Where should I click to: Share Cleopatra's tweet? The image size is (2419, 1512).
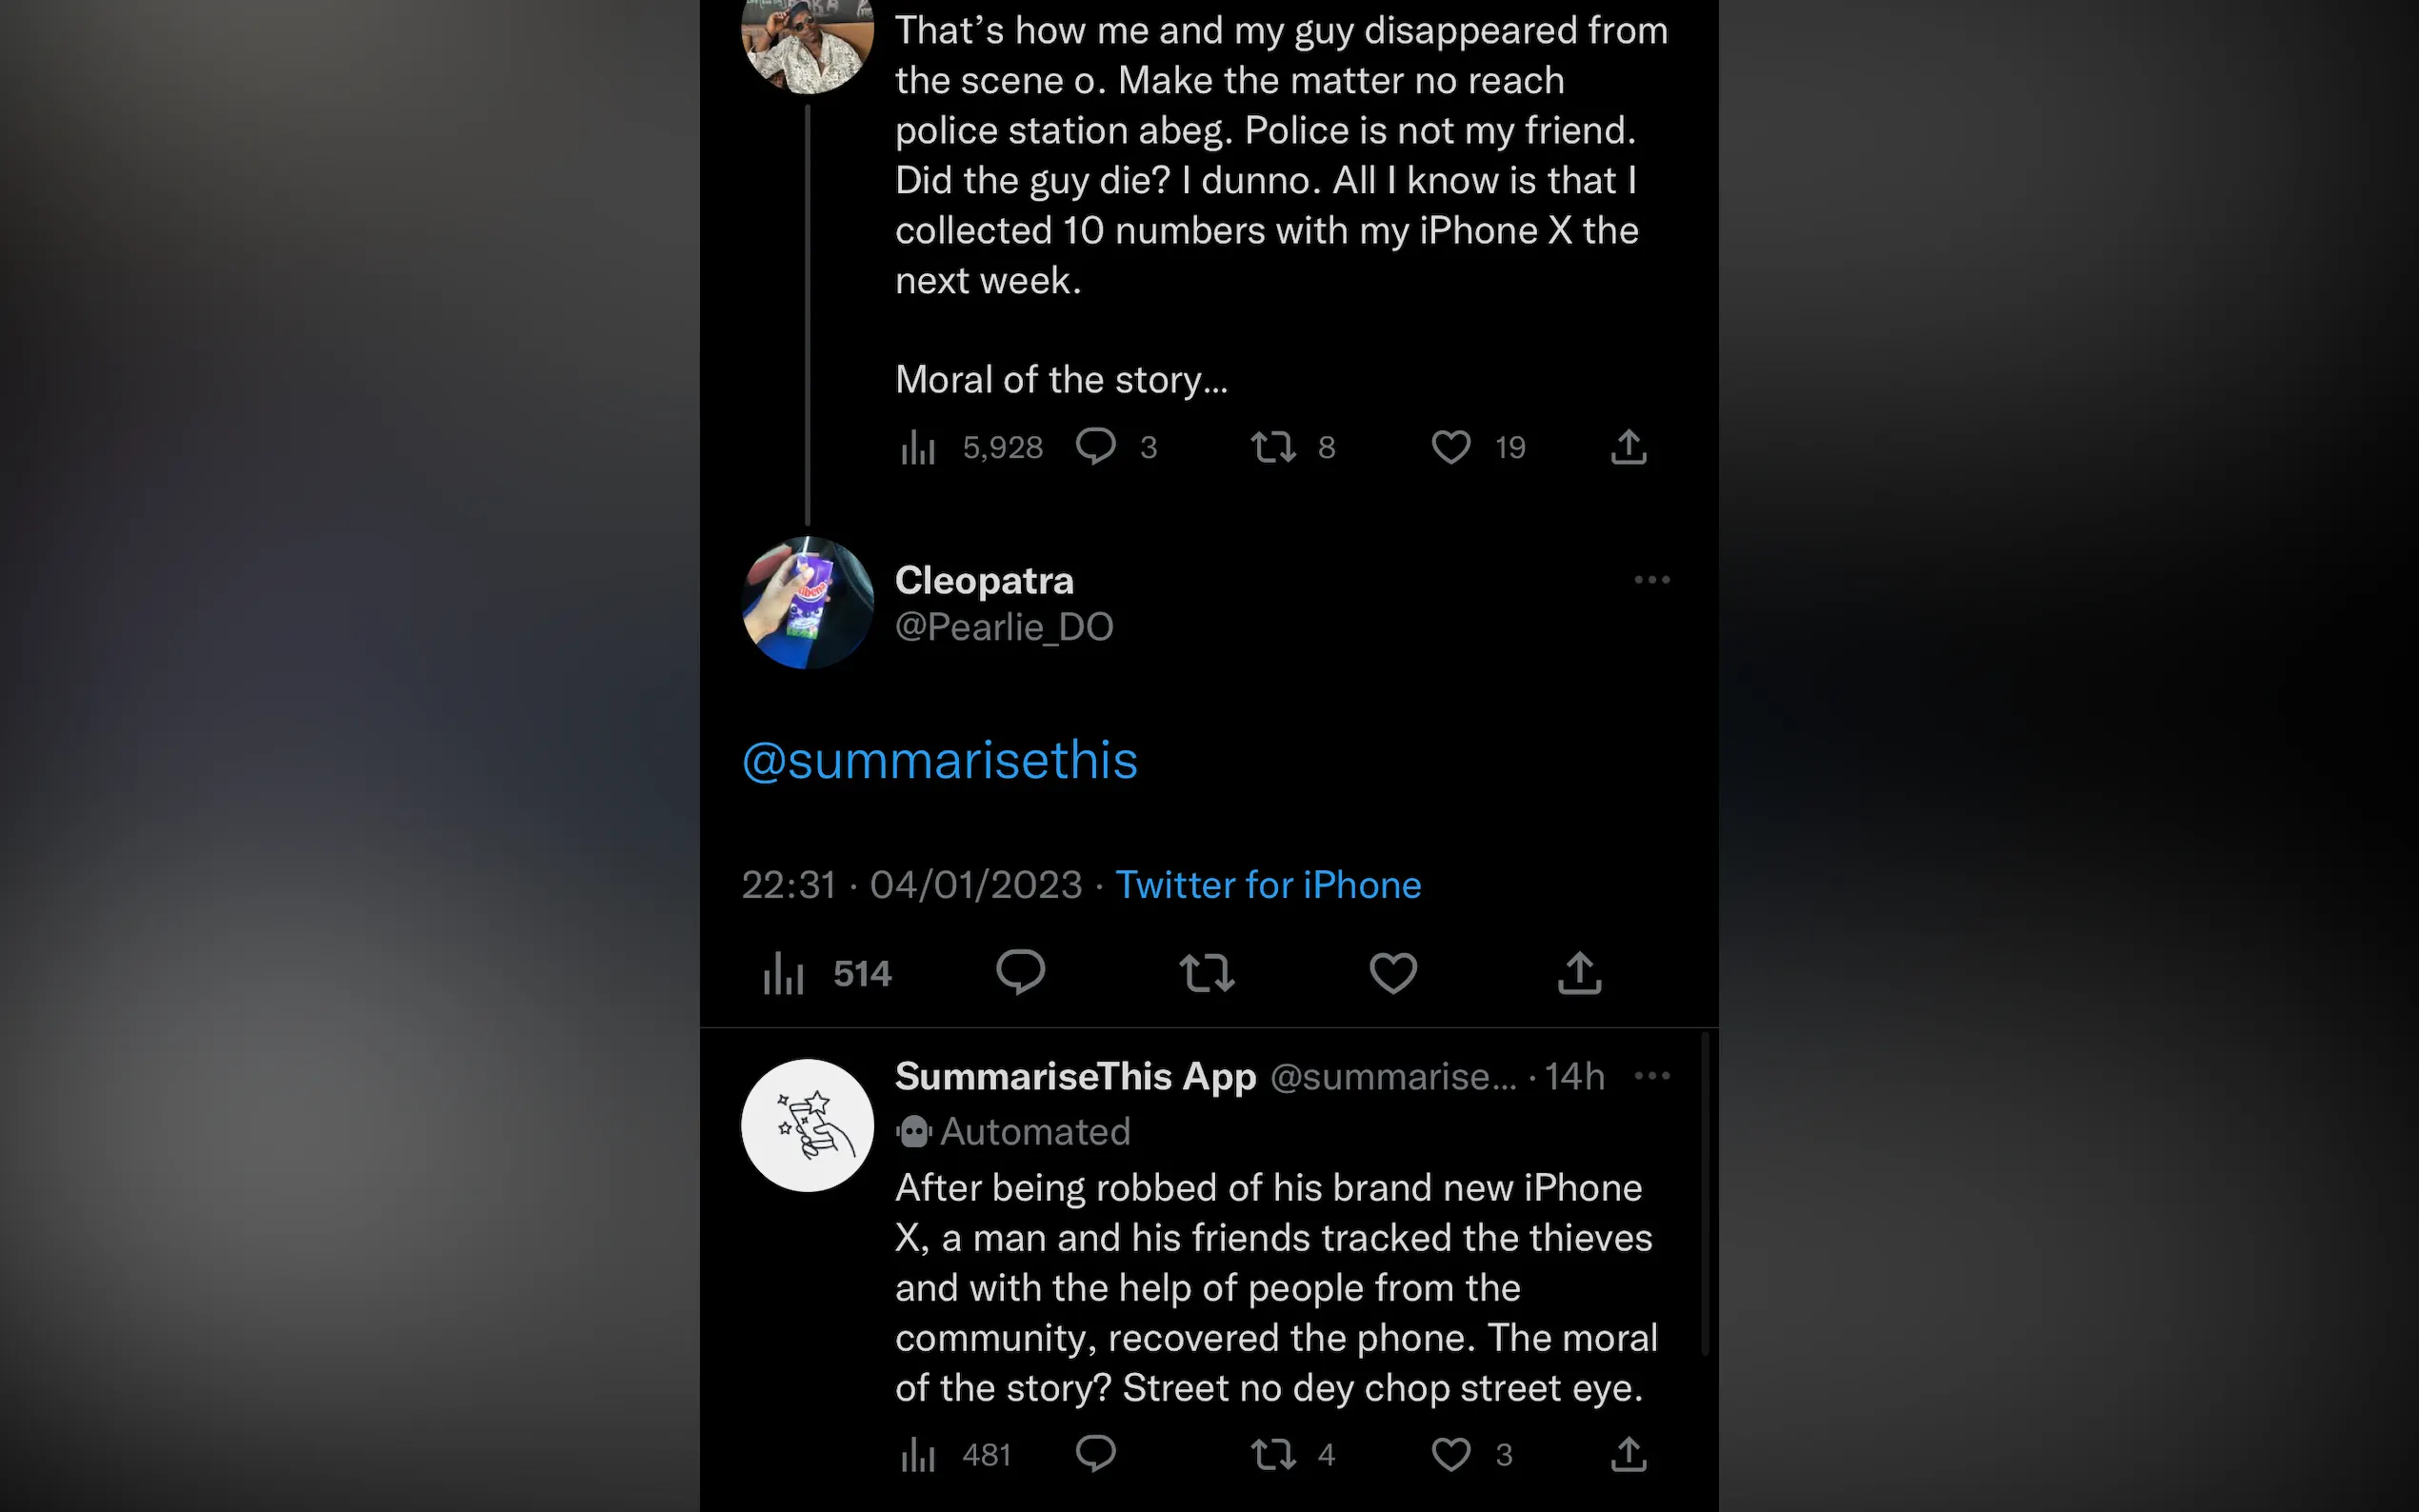pos(1579,973)
